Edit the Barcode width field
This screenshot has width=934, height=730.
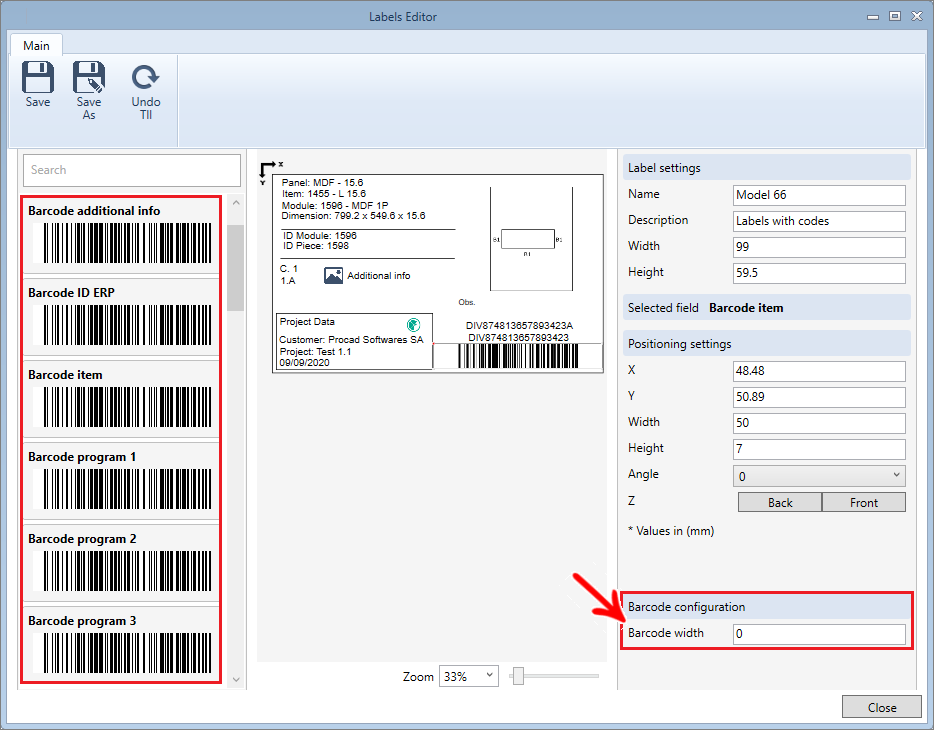[819, 634]
